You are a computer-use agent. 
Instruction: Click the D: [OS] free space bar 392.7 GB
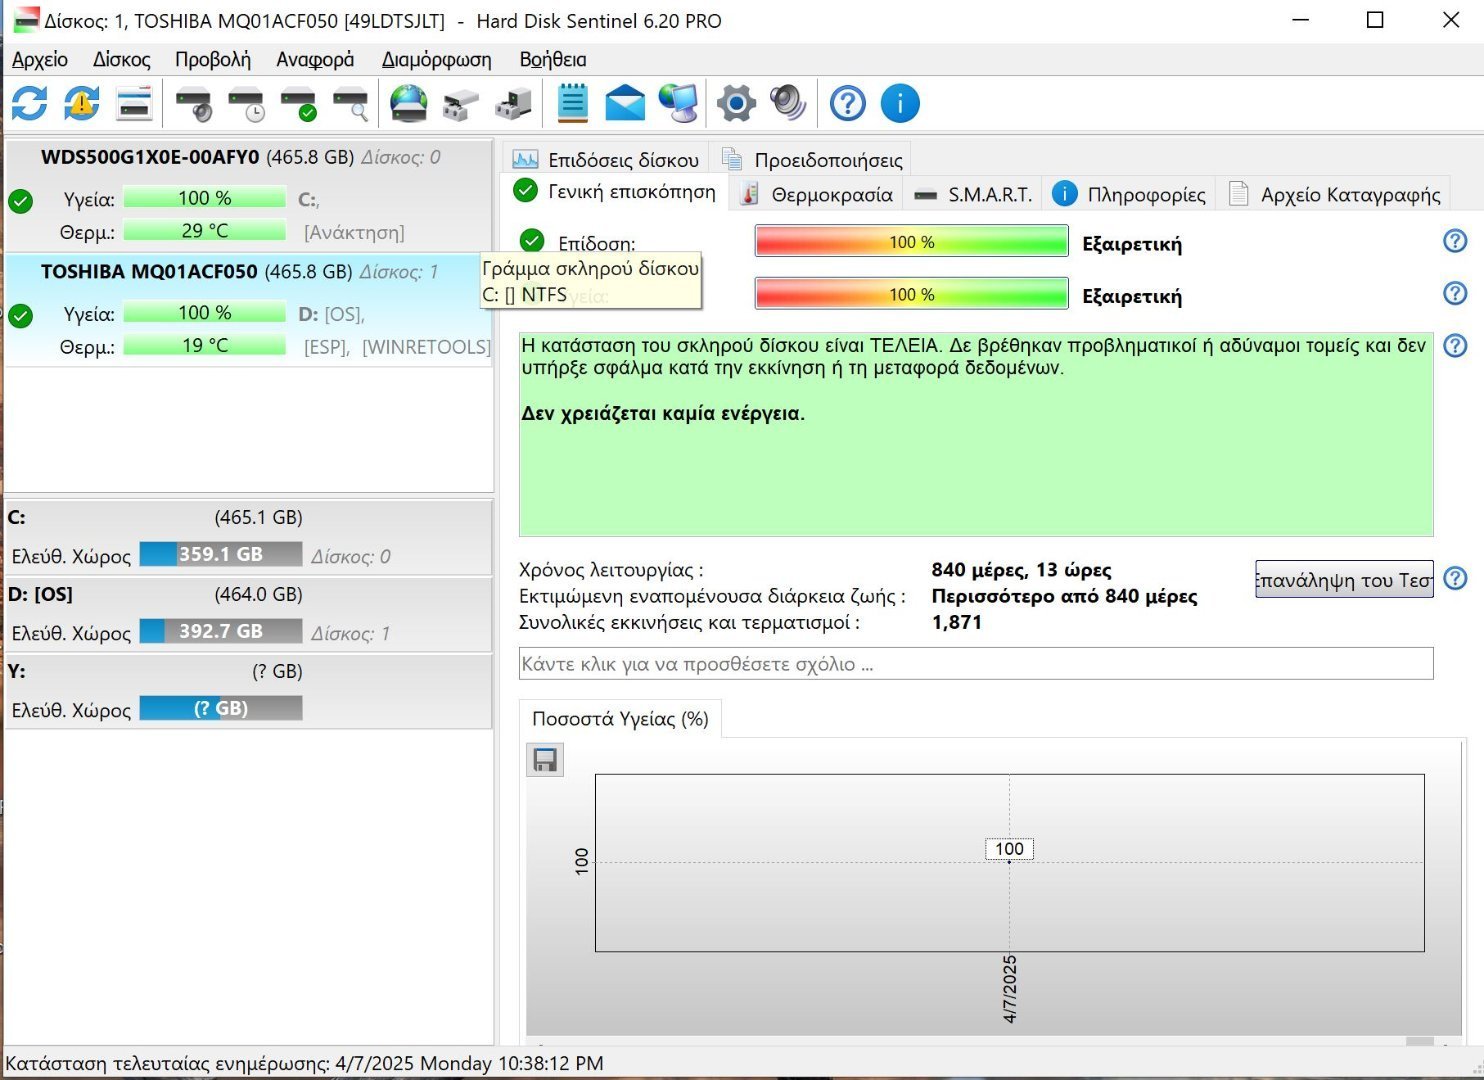tap(221, 631)
